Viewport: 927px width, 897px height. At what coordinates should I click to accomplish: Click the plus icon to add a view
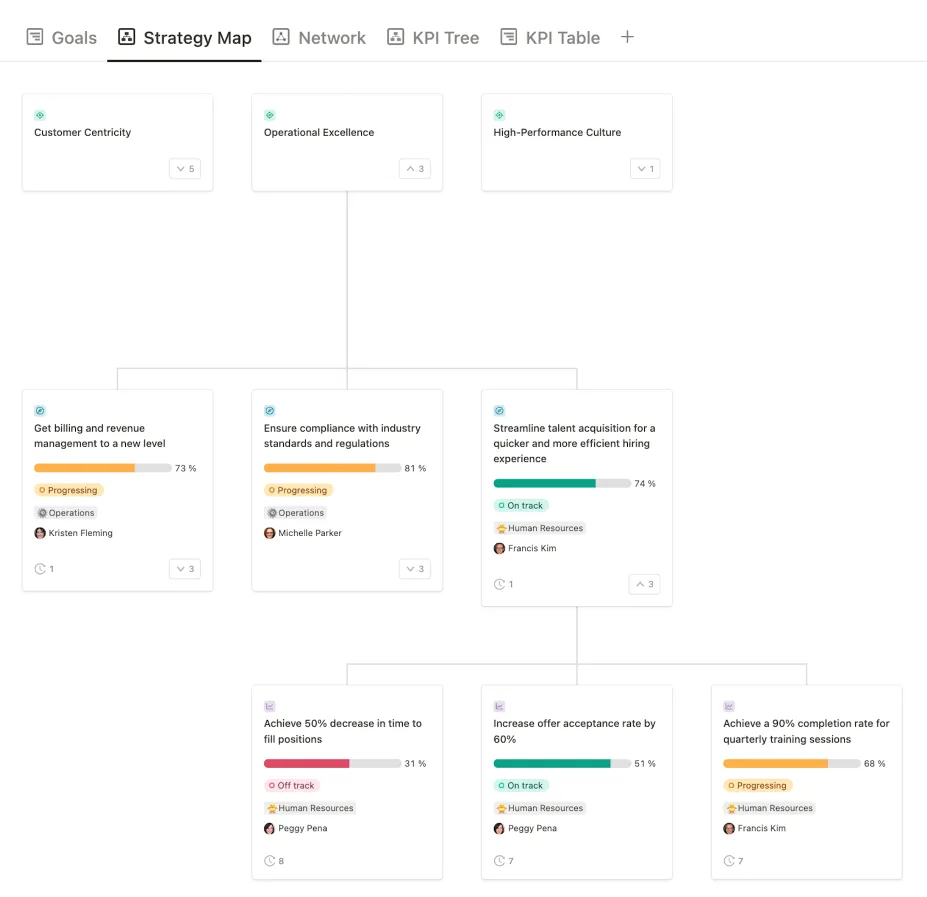pyautogui.click(x=627, y=36)
